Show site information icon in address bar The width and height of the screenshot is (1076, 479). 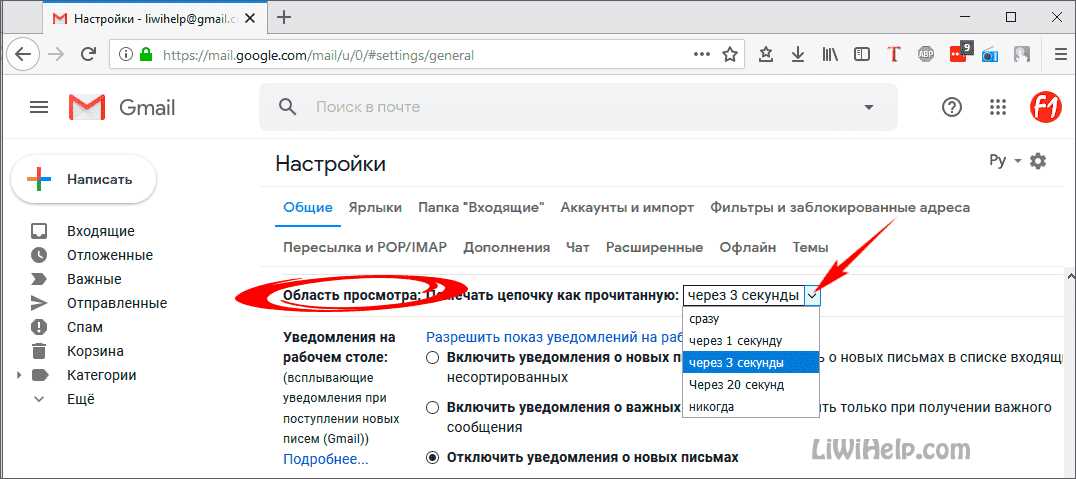[126, 55]
